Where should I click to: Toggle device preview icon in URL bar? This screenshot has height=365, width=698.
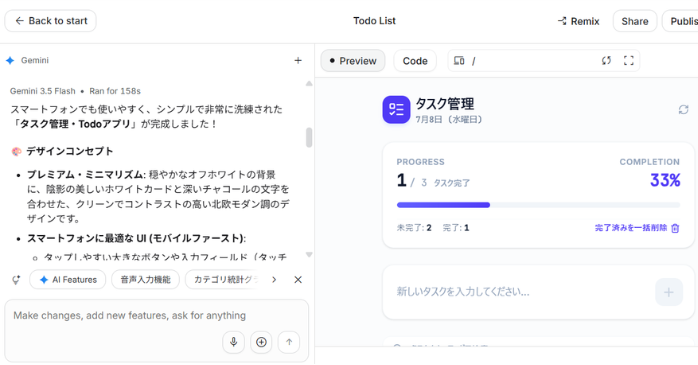pos(459,61)
